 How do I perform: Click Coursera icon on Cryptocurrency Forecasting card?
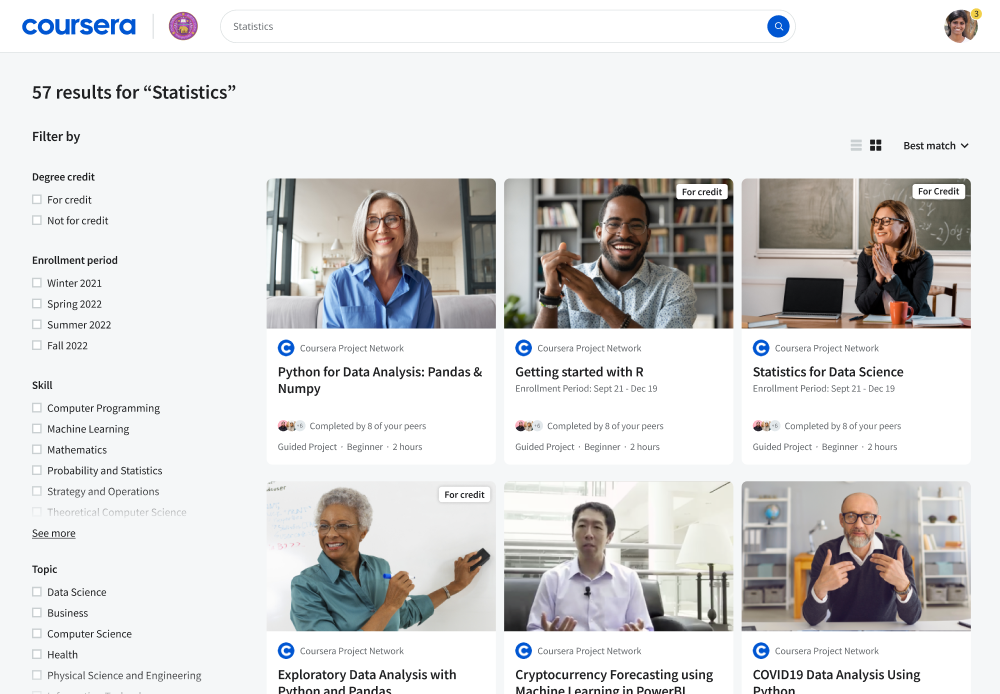tap(524, 651)
